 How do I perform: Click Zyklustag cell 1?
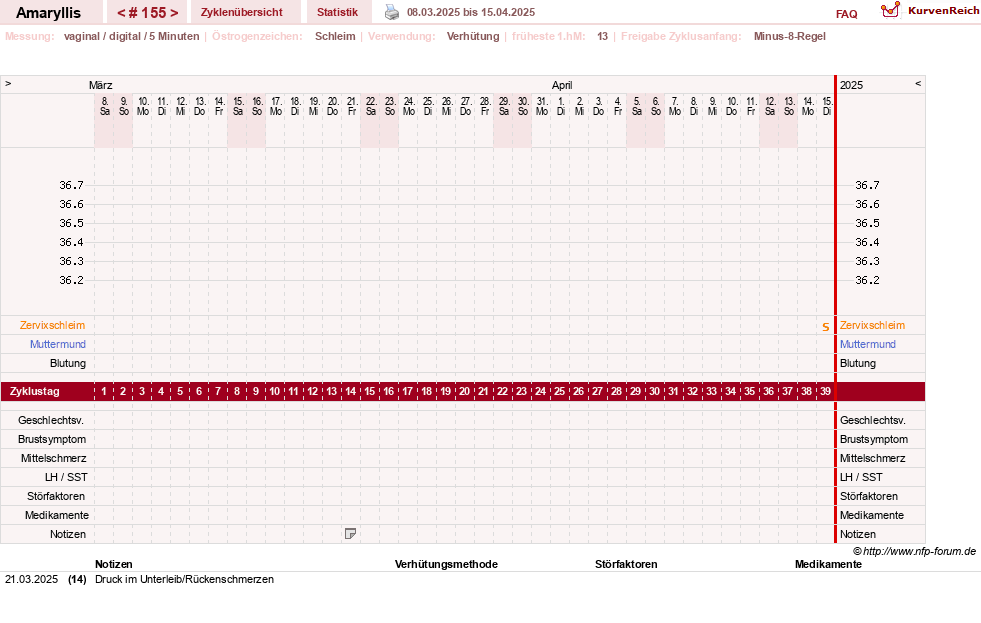click(x=104, y=391)
